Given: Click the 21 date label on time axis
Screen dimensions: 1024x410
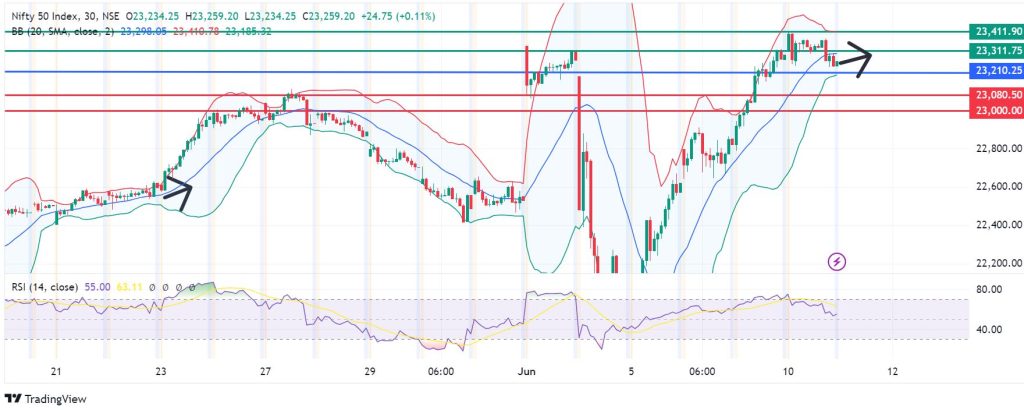Looking at the screenshot, I should [56, 371].
